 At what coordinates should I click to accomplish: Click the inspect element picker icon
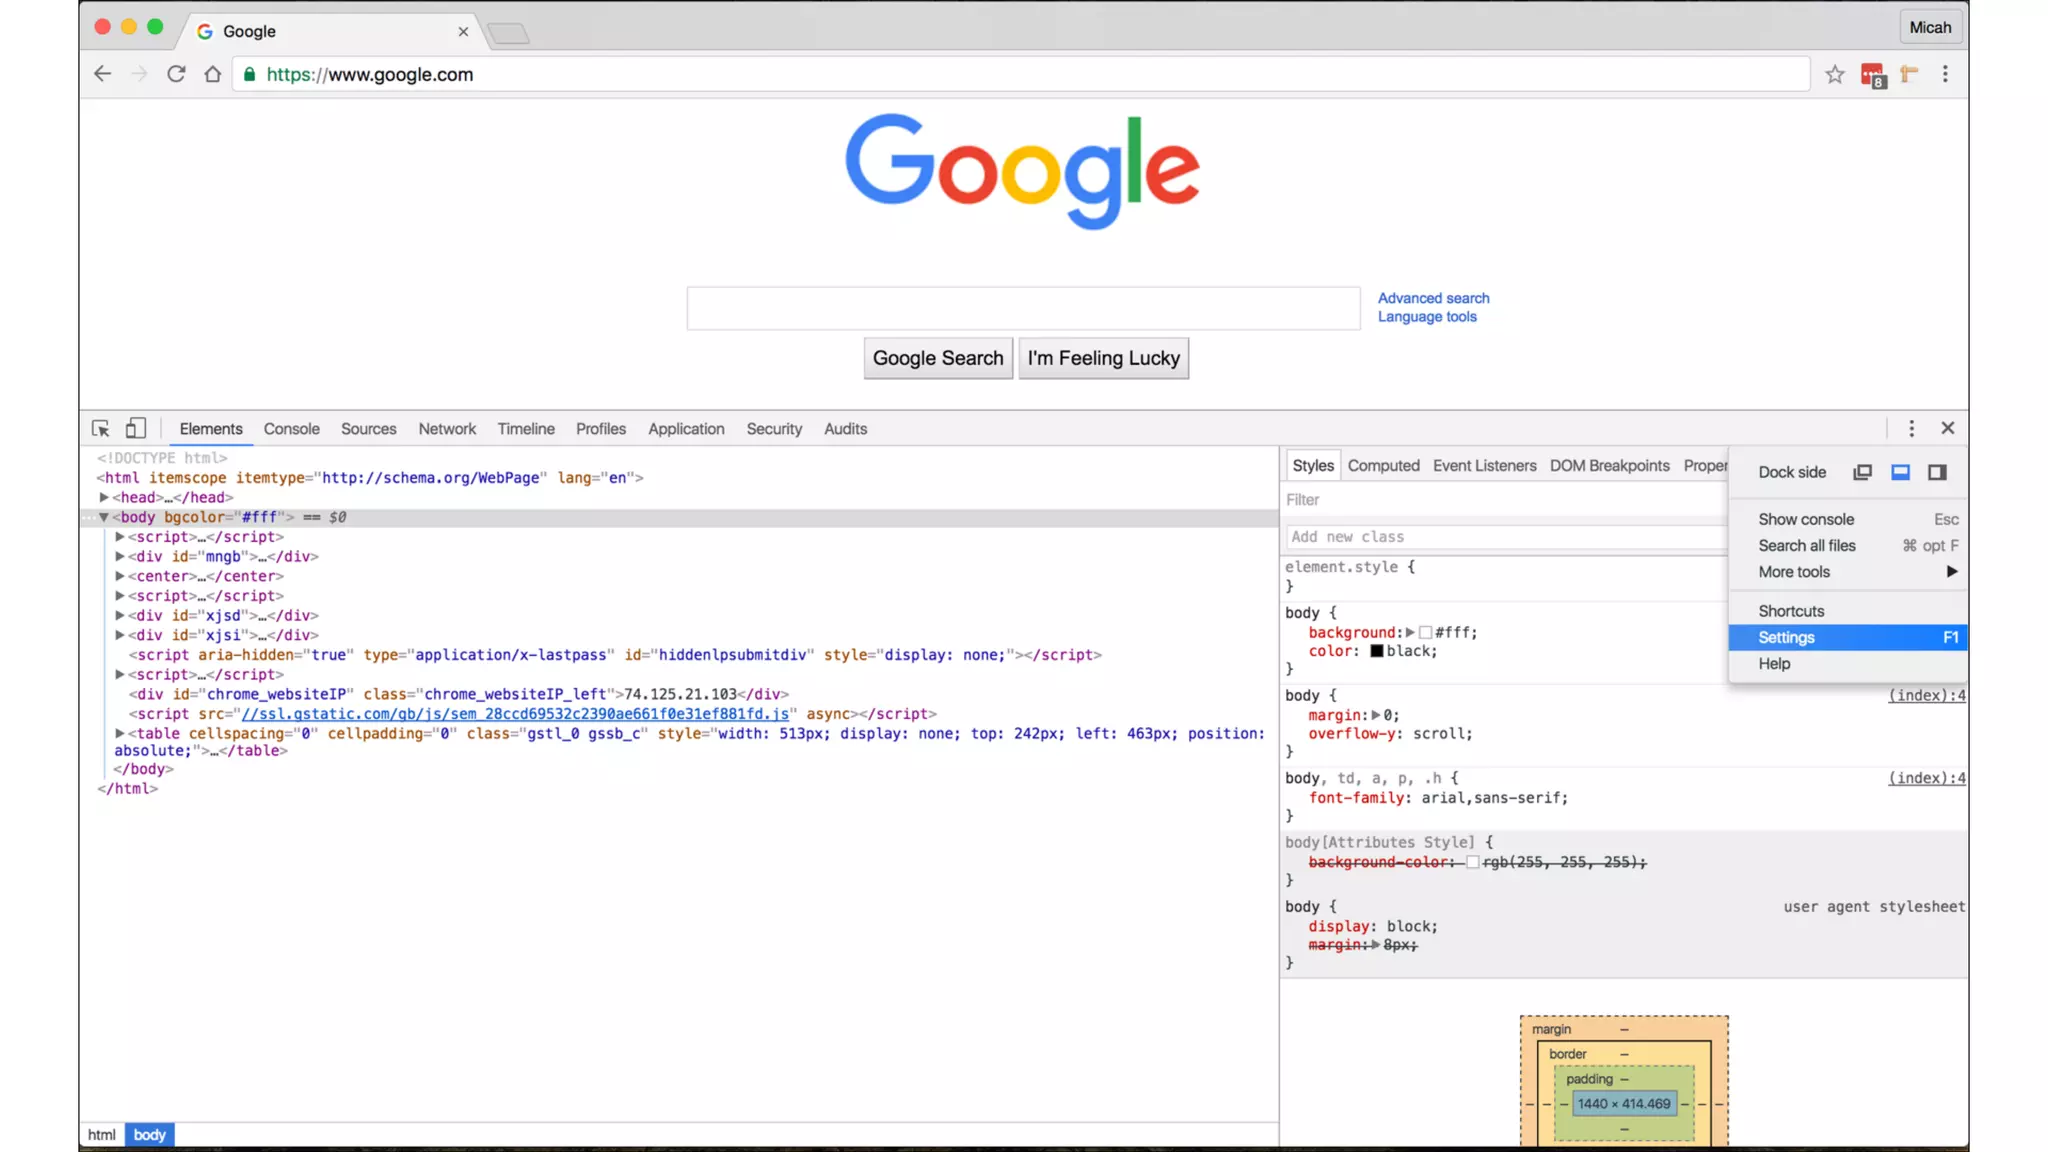[100, 428]
